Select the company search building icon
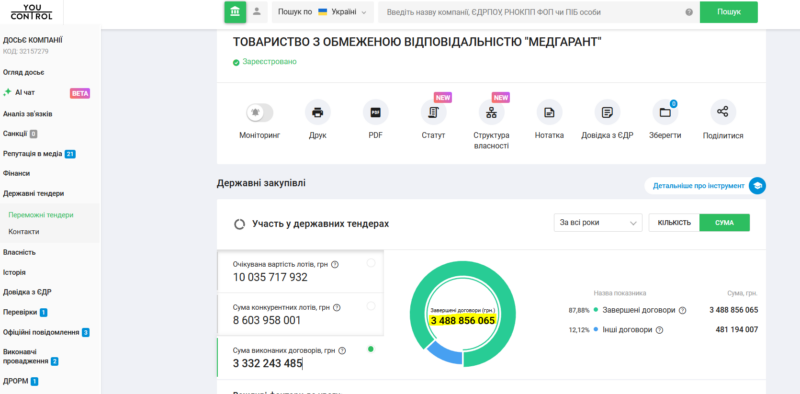The height and width of the screenshot is (394, 800). click(x=235, y=12)
